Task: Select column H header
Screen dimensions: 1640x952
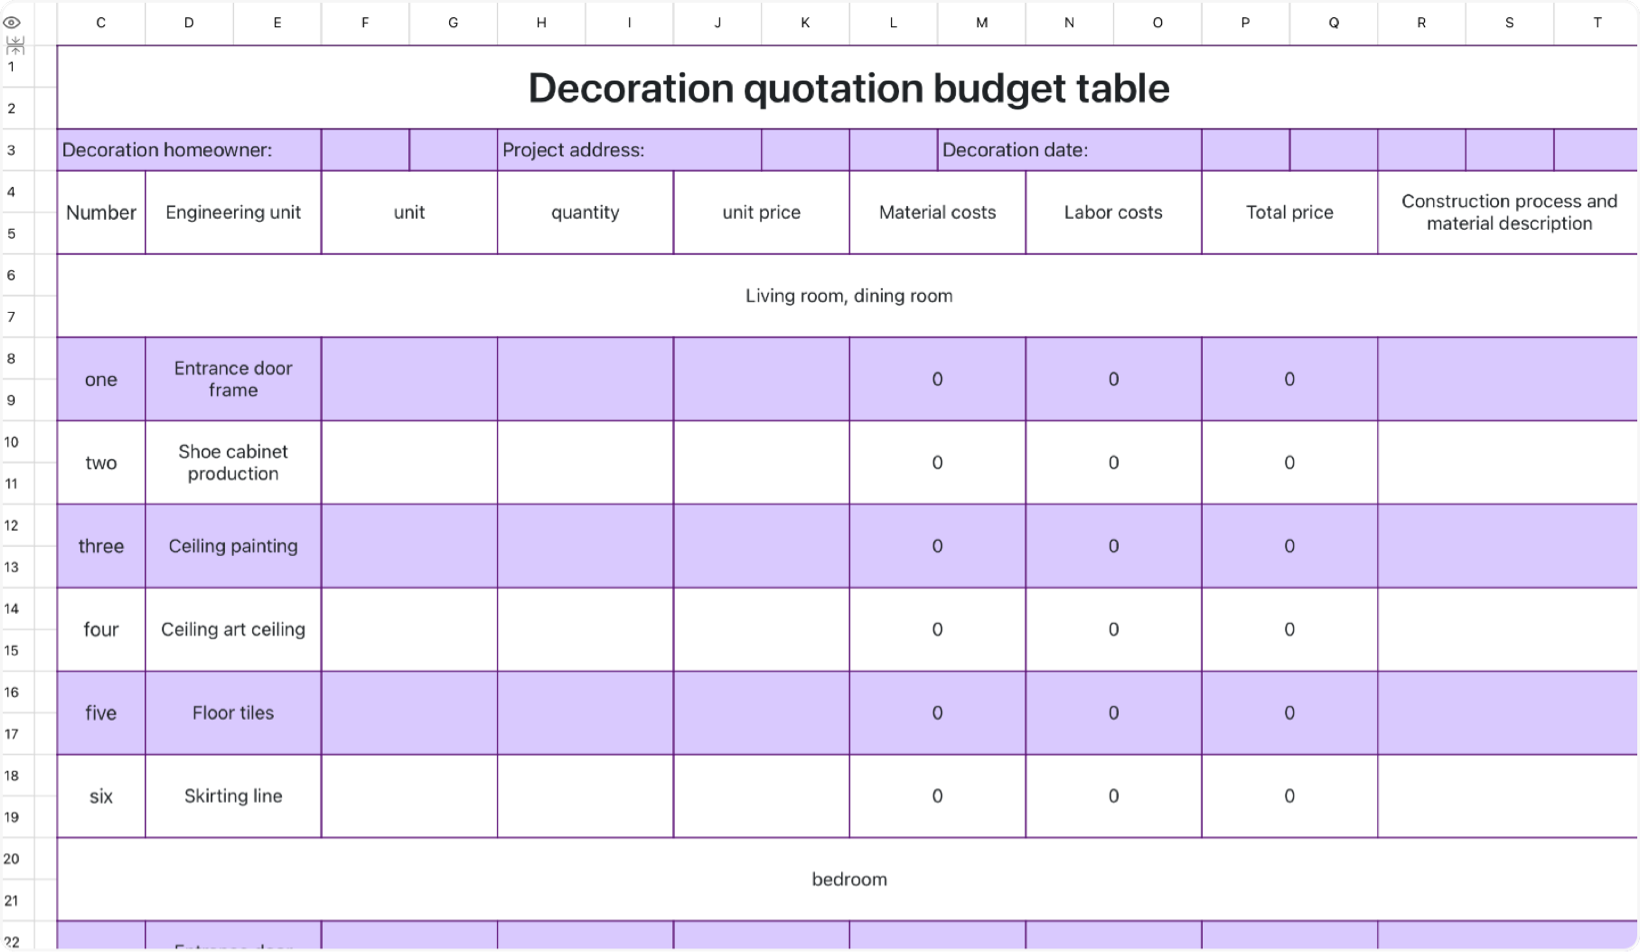Action: pos(541,22)
